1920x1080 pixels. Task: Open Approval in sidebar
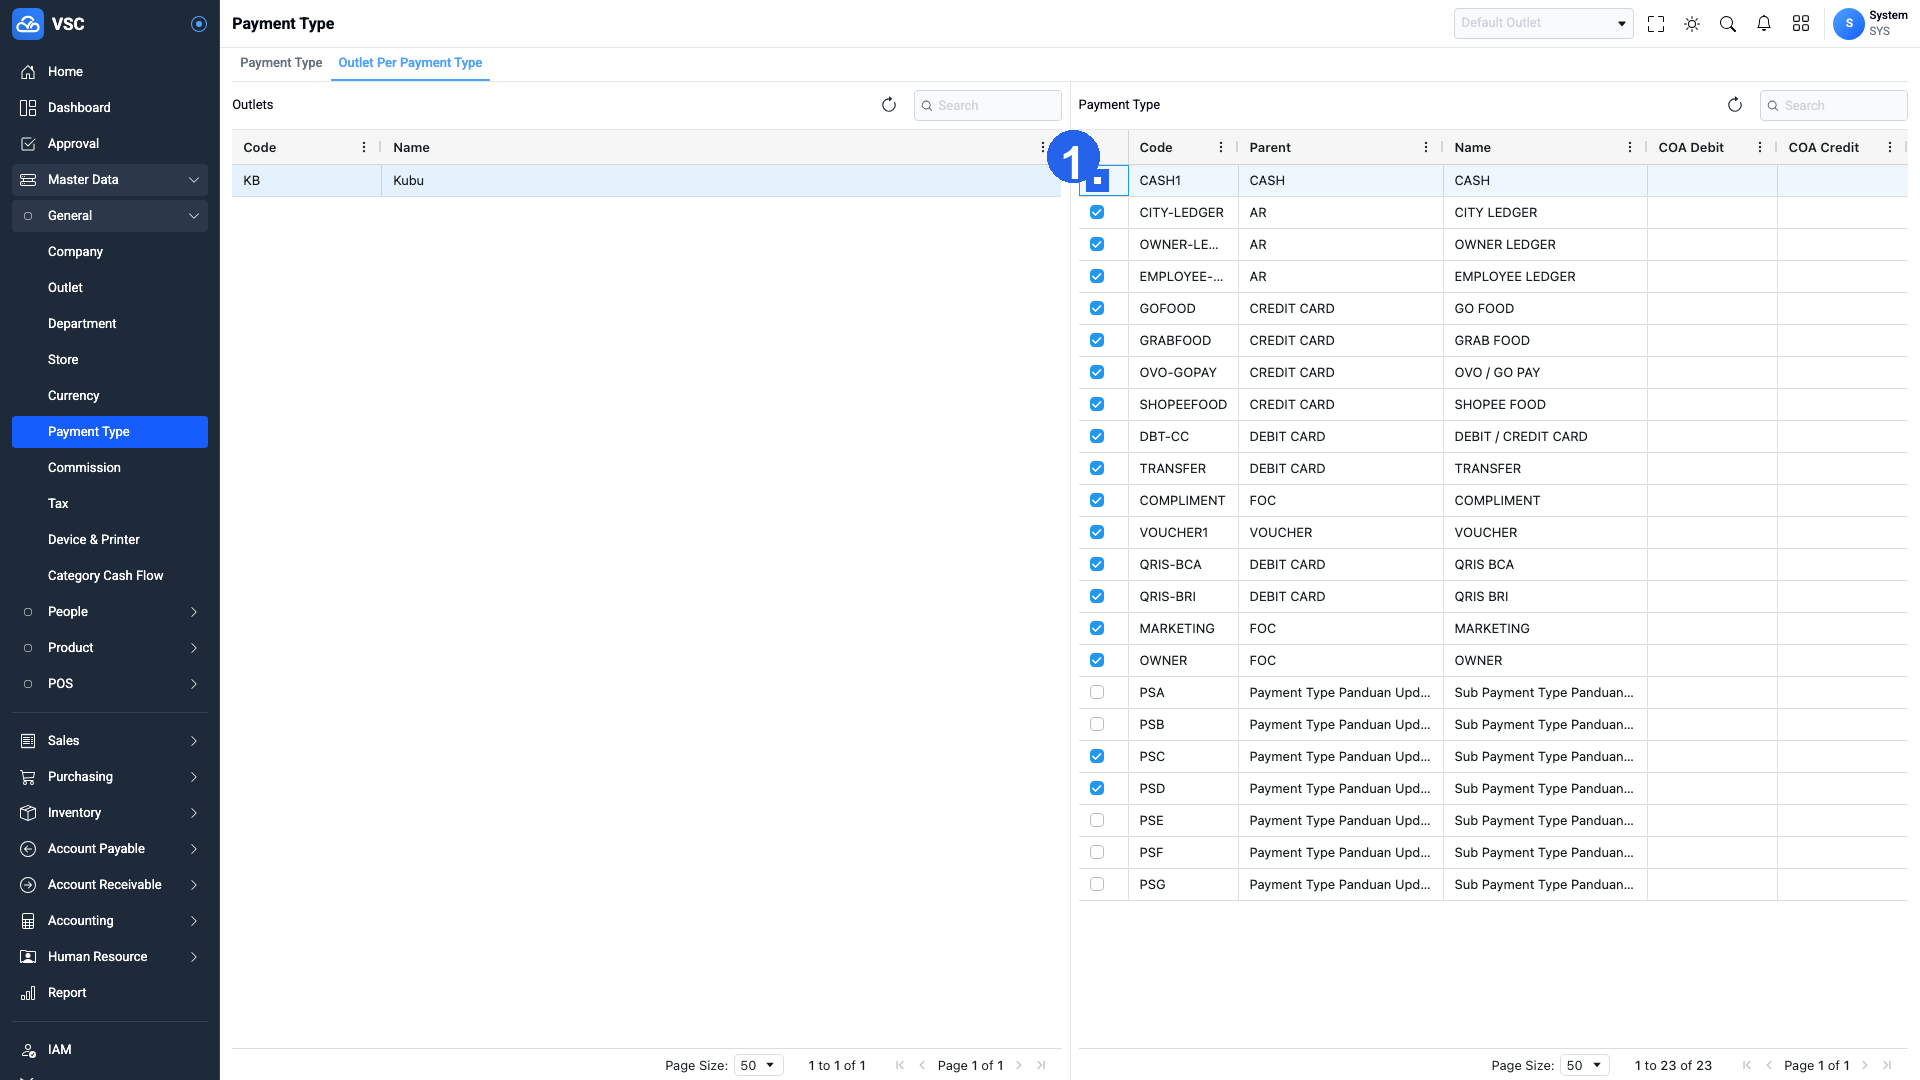110,144
